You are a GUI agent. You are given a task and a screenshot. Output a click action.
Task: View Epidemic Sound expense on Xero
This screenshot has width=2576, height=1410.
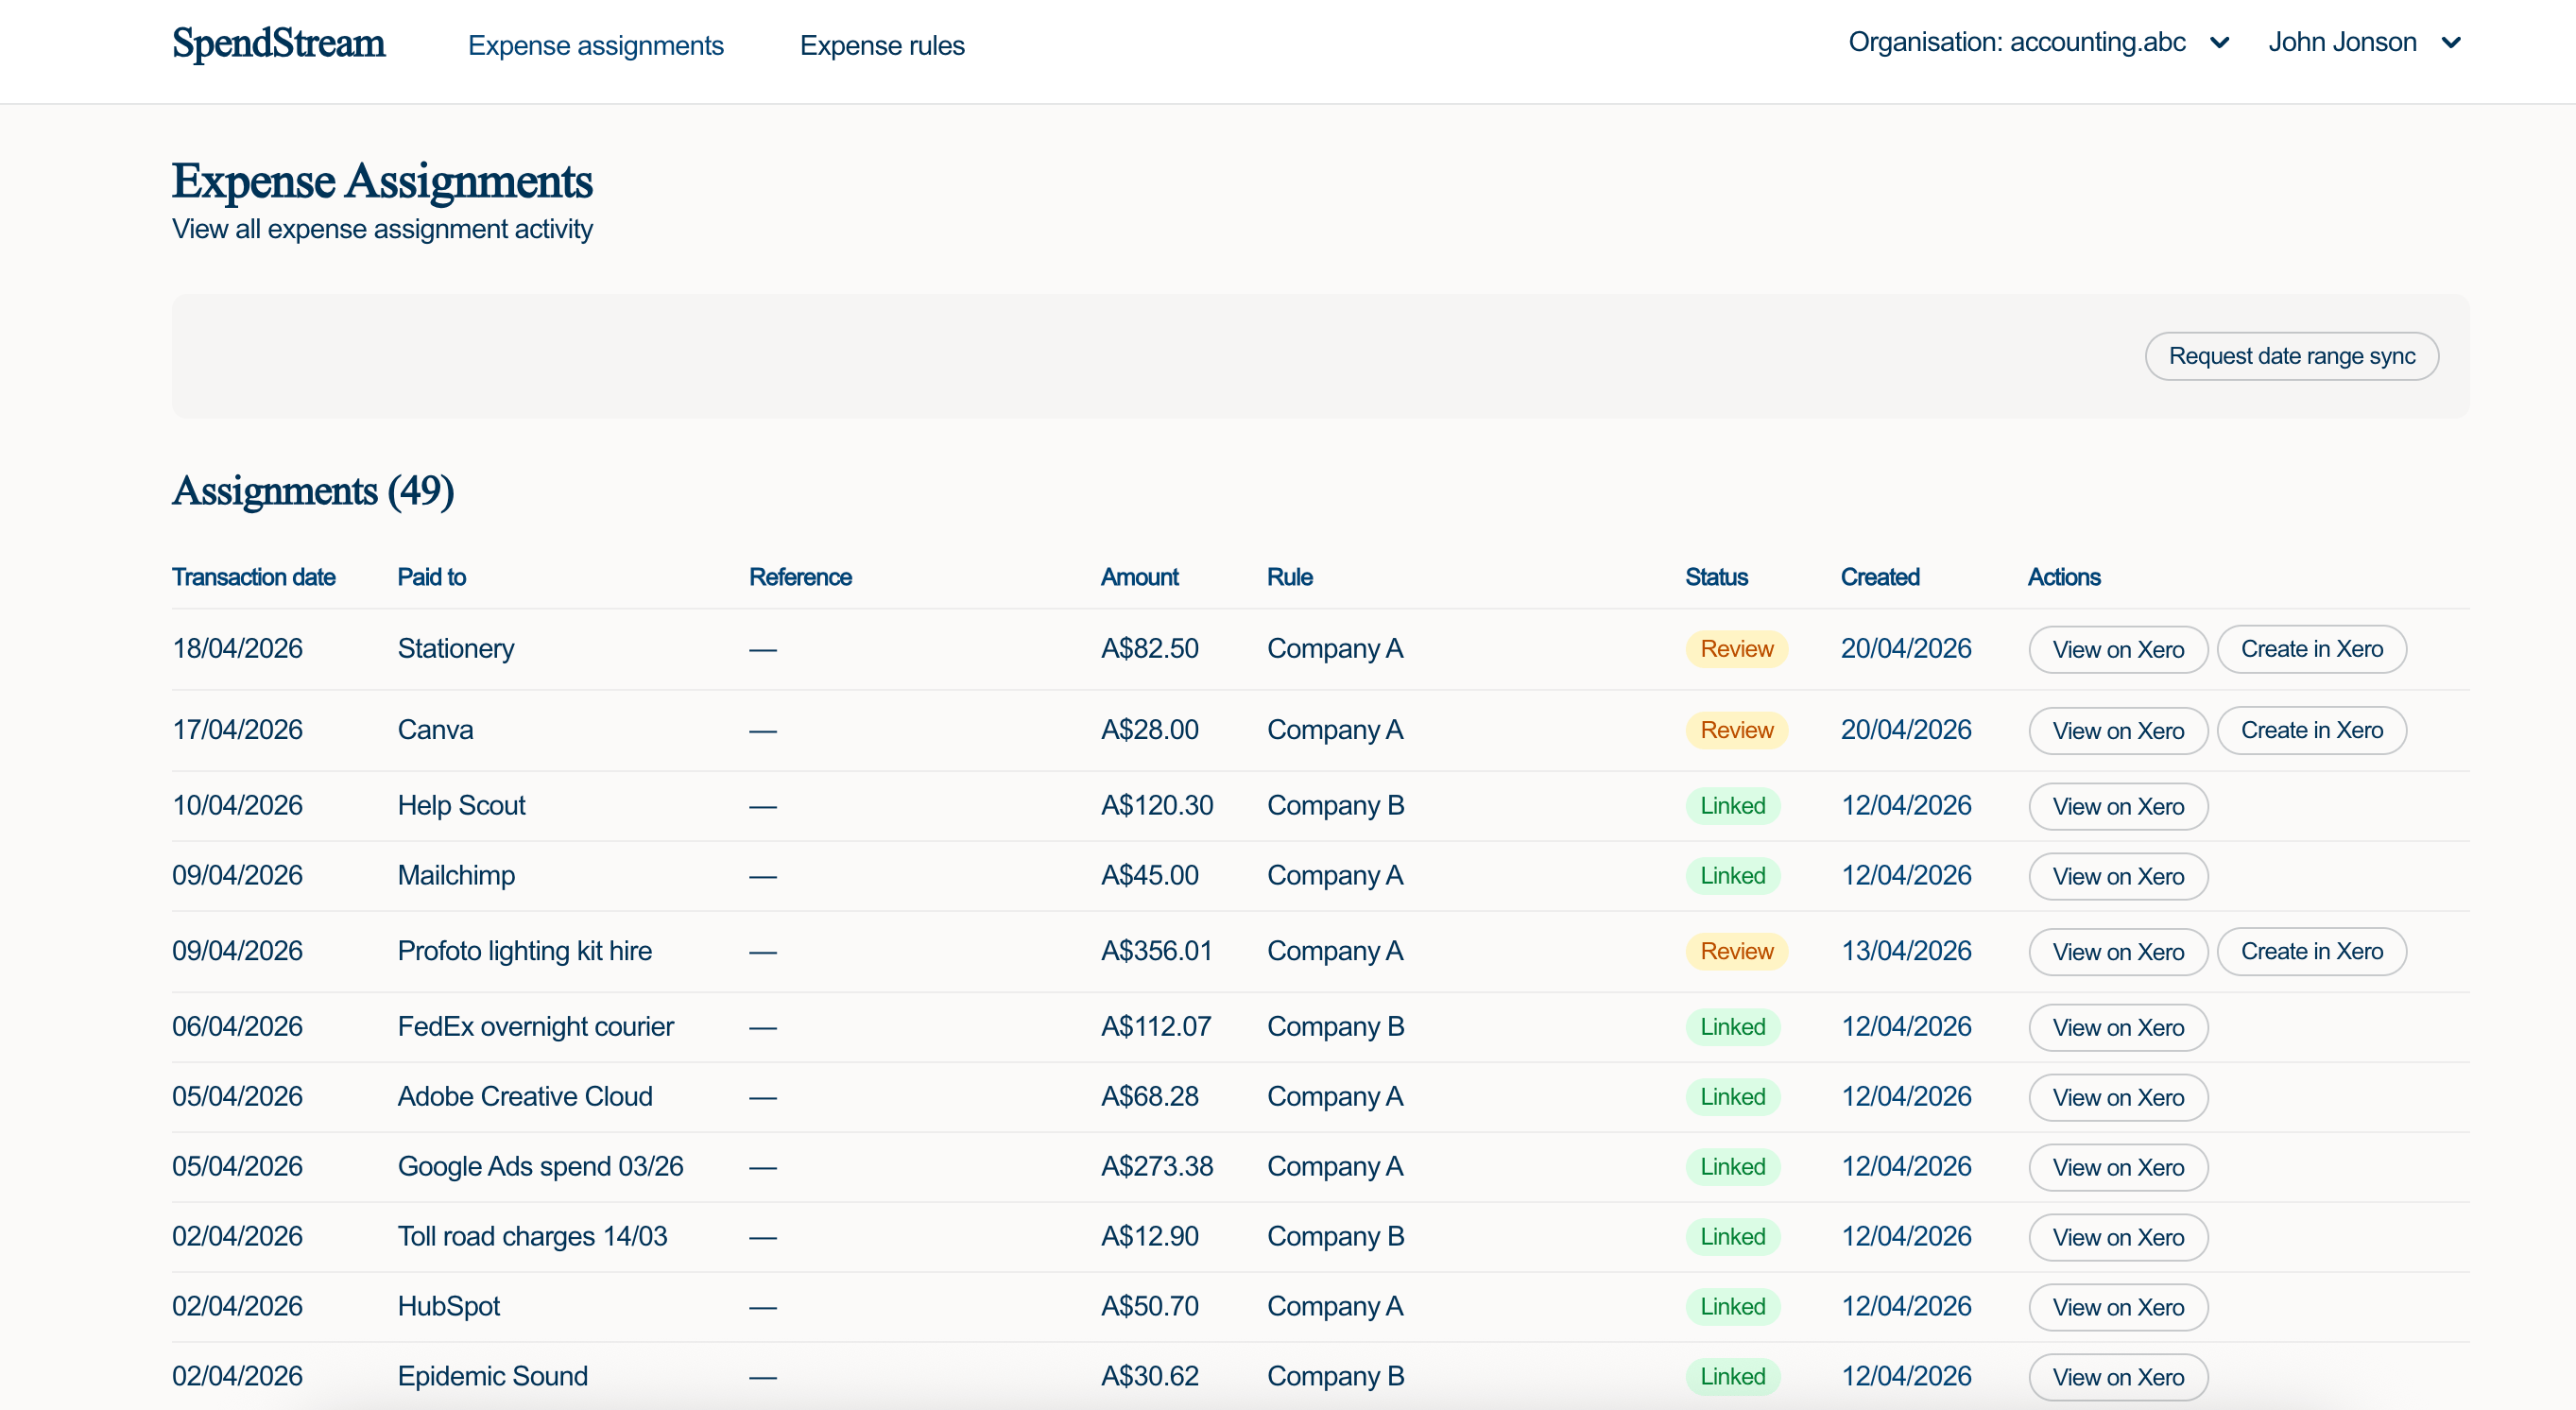click(2118, 1377)
